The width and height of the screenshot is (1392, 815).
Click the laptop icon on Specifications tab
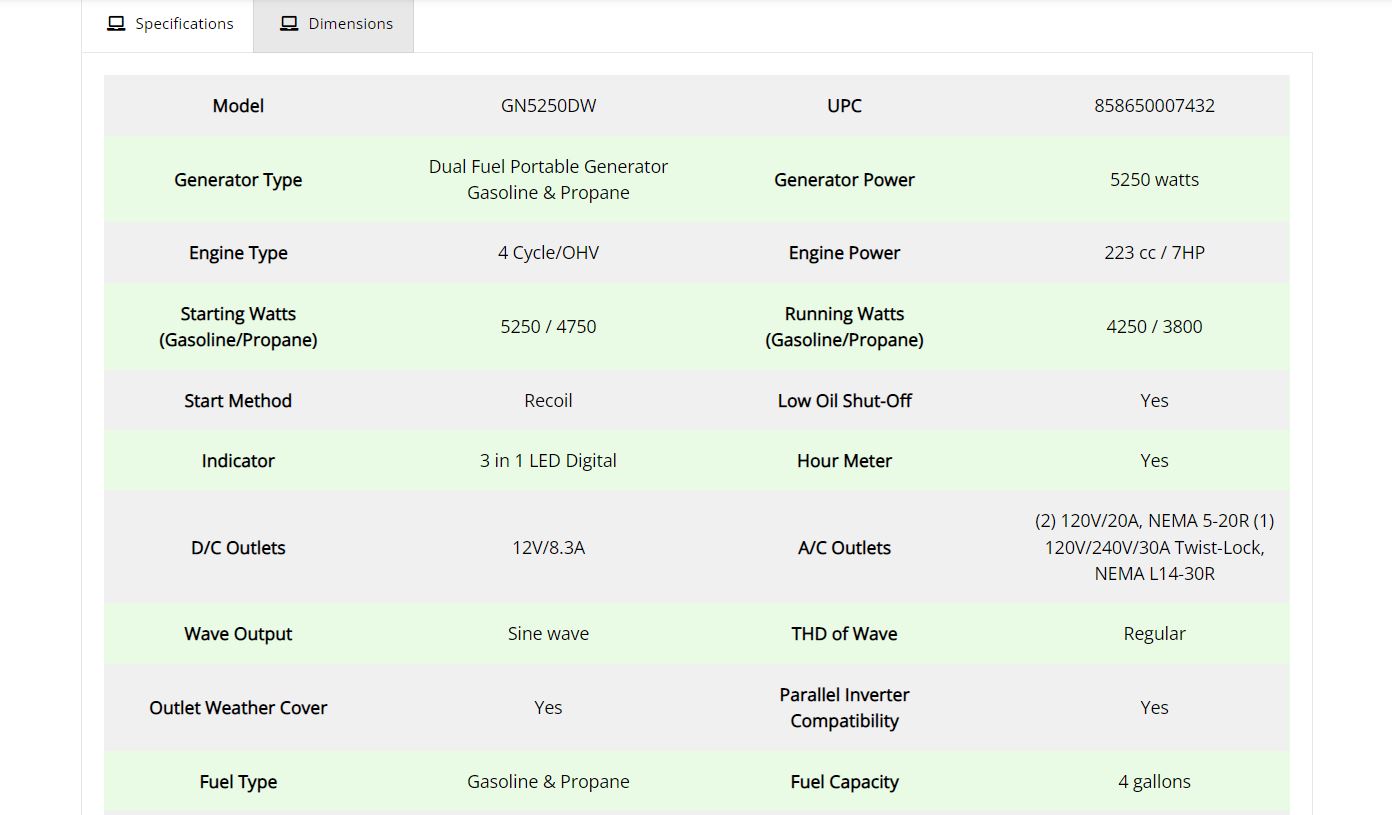pos(116,23)
